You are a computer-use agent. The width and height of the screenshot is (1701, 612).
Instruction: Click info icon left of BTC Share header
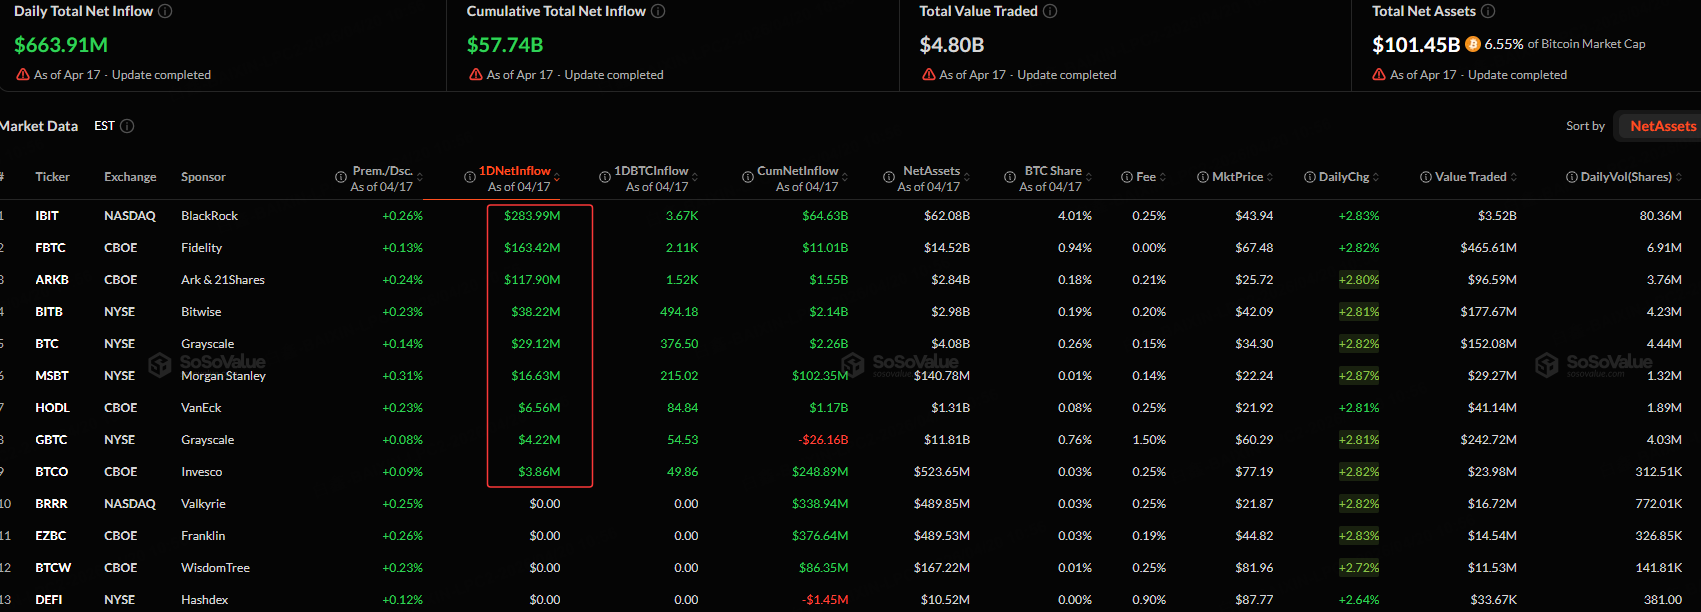tap(1010, 177)
